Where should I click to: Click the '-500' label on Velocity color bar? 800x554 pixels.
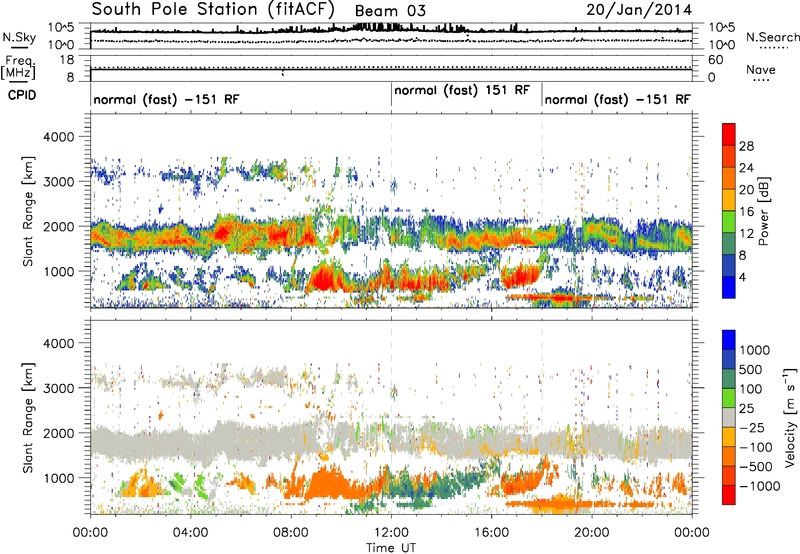756,467
